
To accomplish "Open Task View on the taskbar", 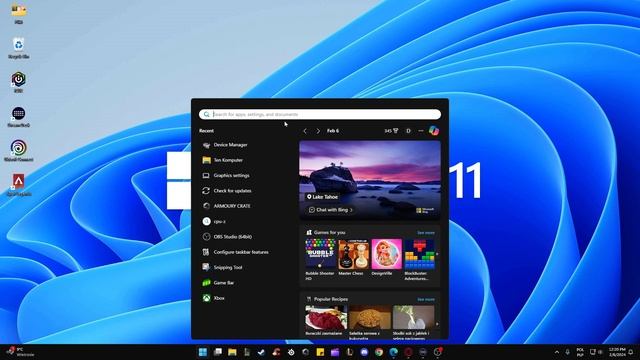I will (218, 352).
